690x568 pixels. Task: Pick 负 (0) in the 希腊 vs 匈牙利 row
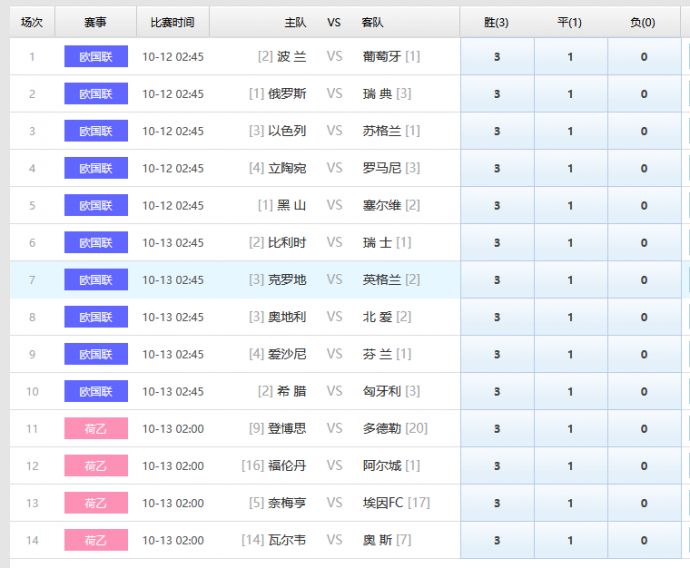point(644,392)
